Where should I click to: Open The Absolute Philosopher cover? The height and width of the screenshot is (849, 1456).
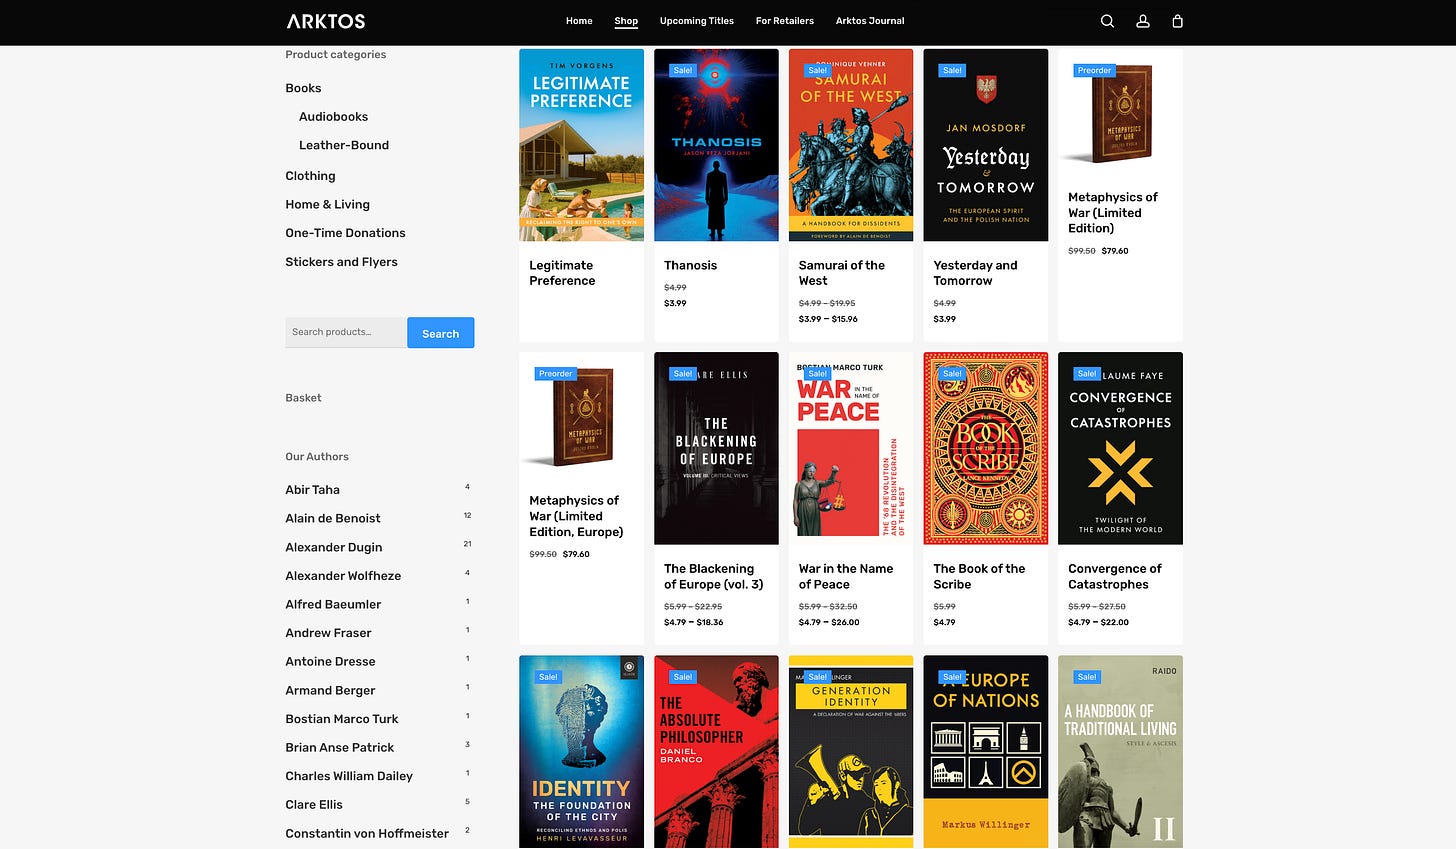click(716, 752)
